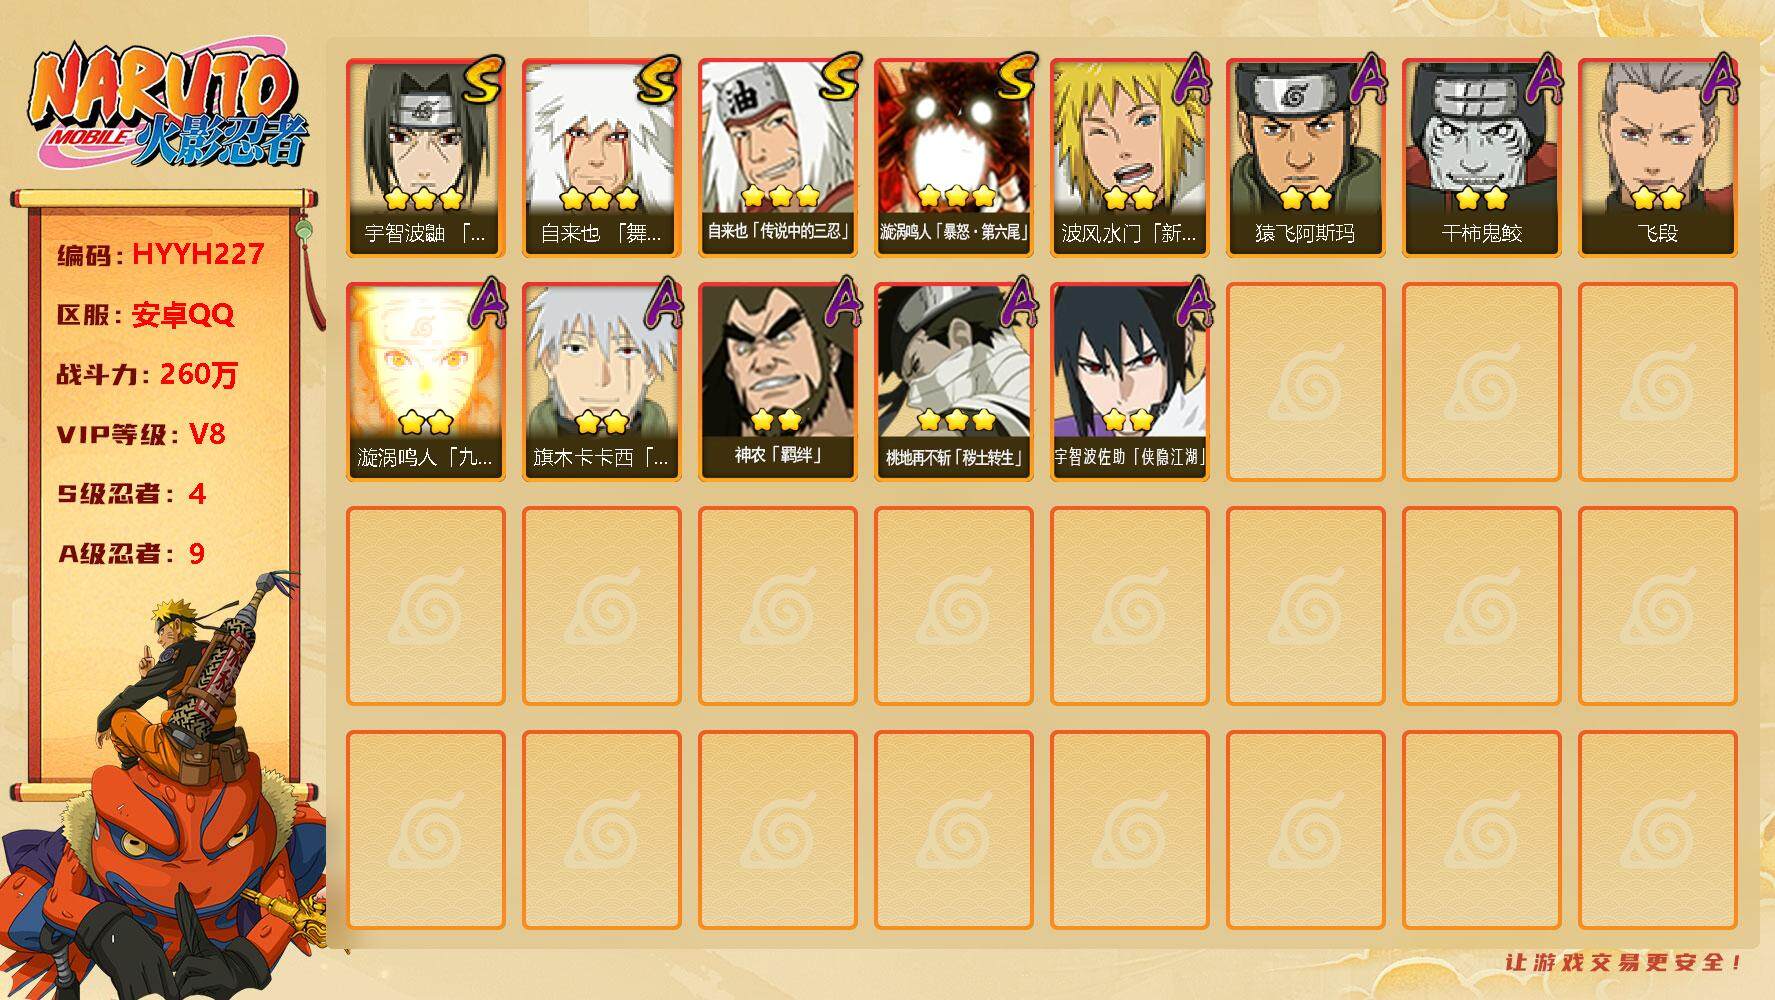The height and width of the screenshot is (1000, 1775).
Task: Open the 自来也「传说中的三忍」 card
Action: (x=777, y=158)
